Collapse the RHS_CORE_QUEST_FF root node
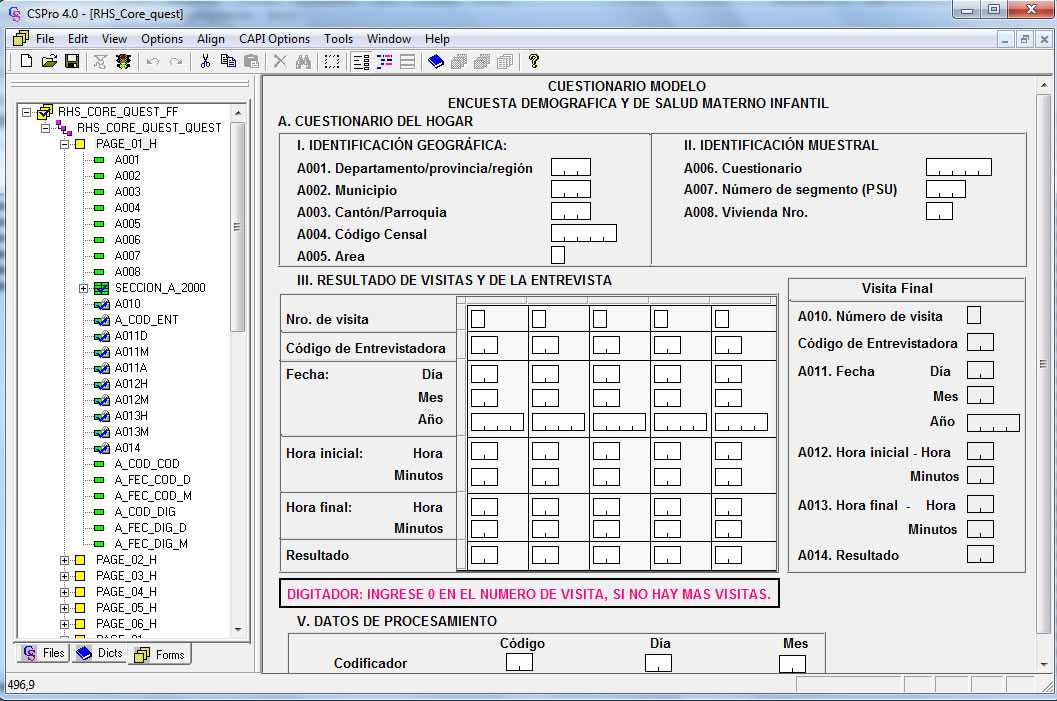The width and height of the screenshot is (1057, 701). point(26,112)
